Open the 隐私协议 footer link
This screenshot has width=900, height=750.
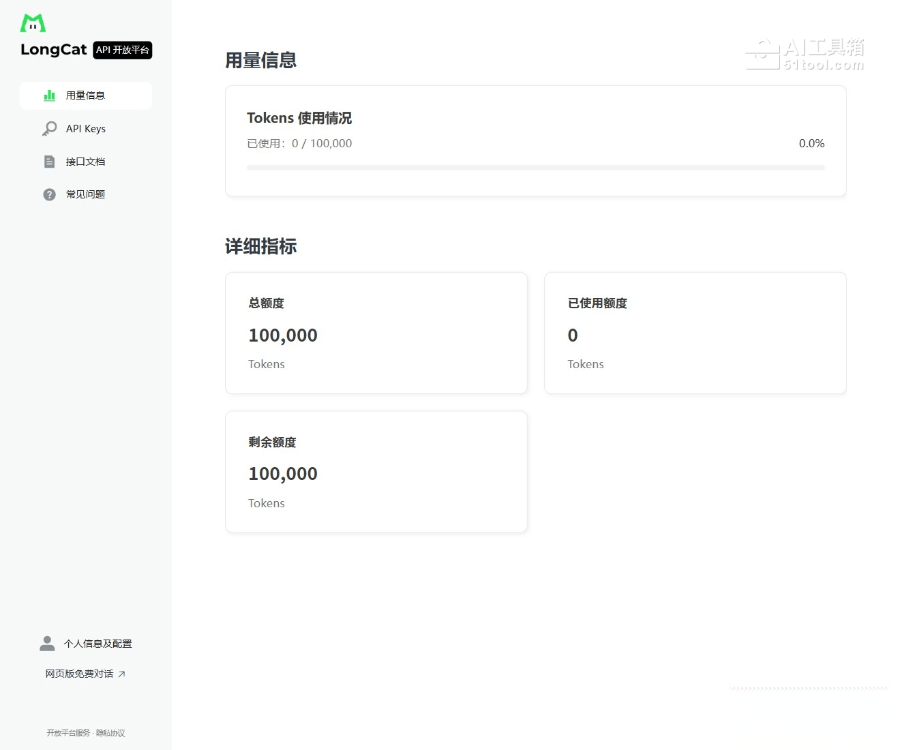(111, 733)
